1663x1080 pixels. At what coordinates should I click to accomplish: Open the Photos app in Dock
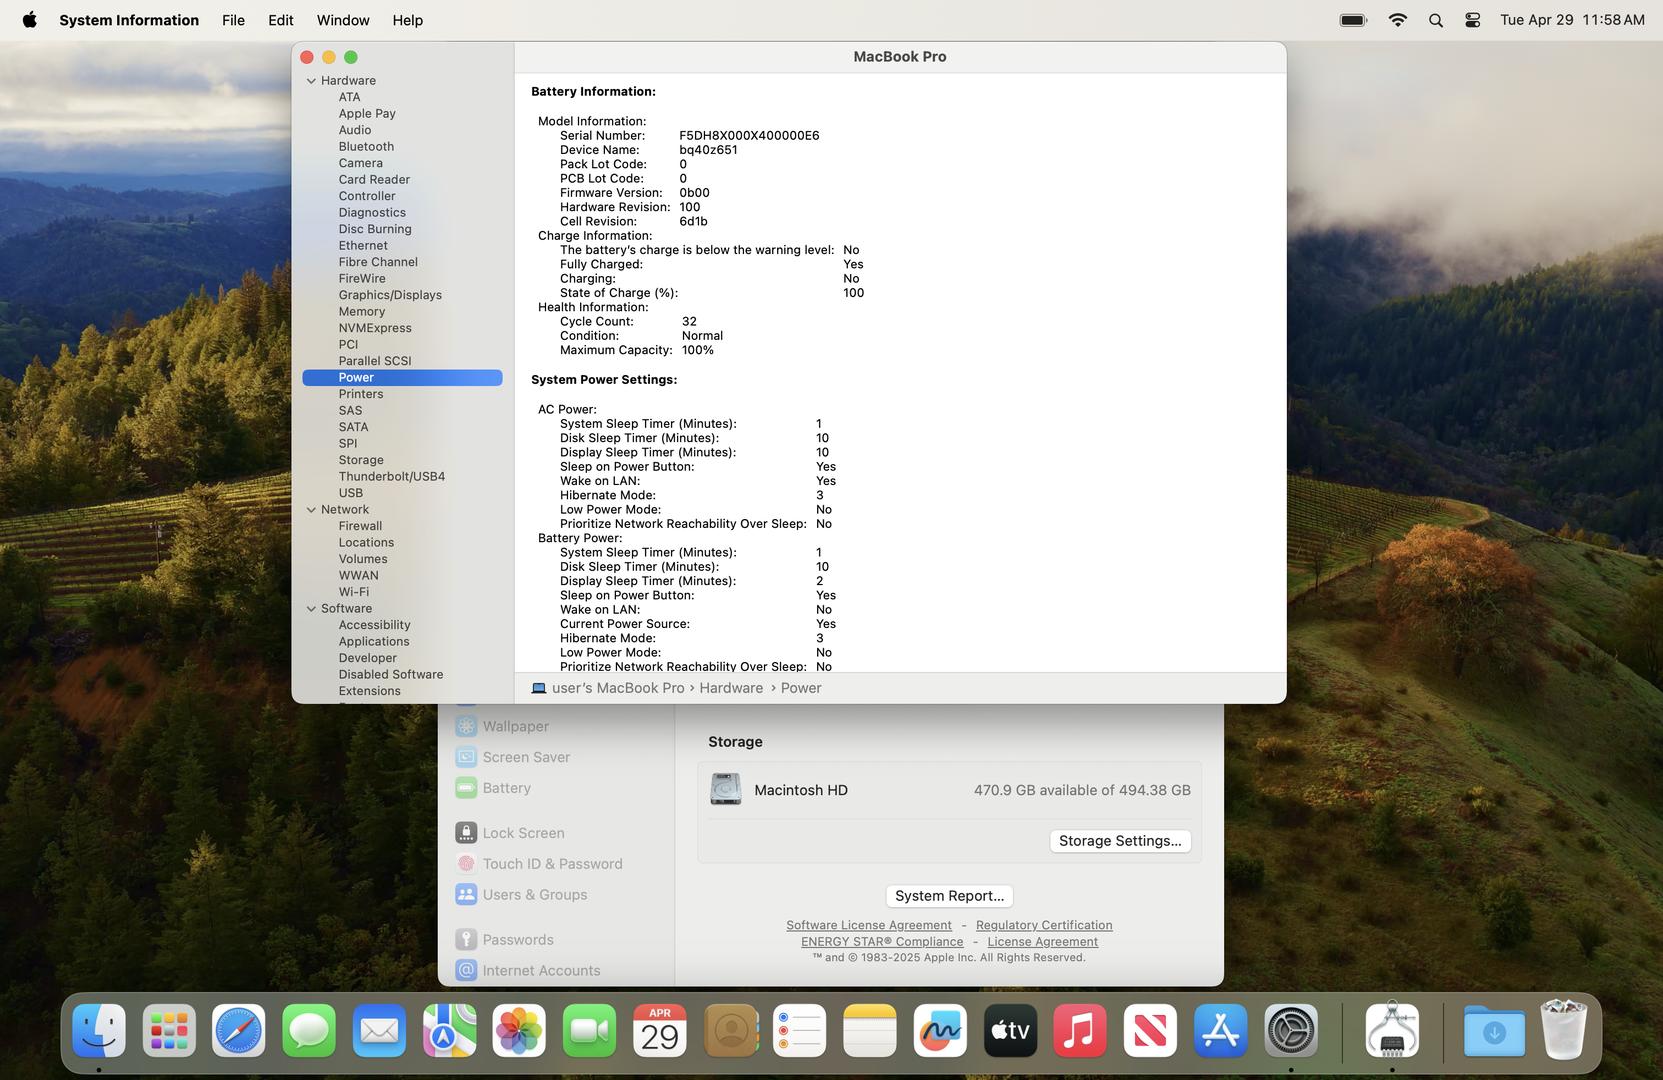pyautogui.click(x=519, y=1031)
